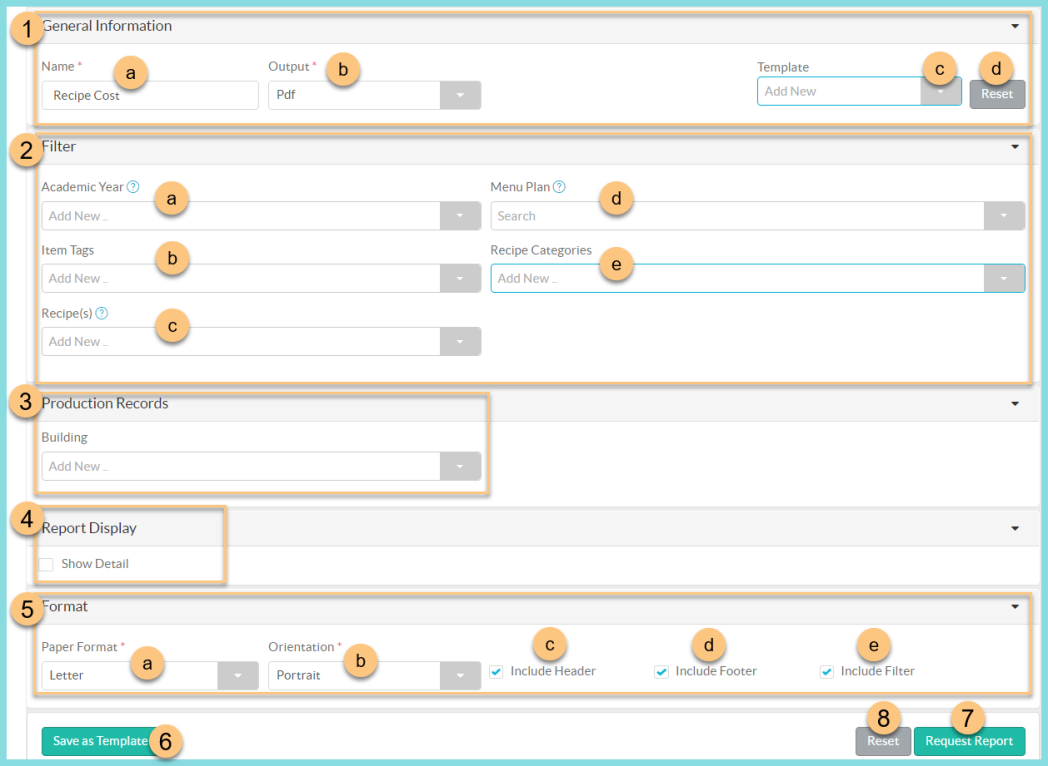The height and width of the screenshot is (766, 1048).
Task: Collapse the Production Records section arrow
Action: [1015, 404]
